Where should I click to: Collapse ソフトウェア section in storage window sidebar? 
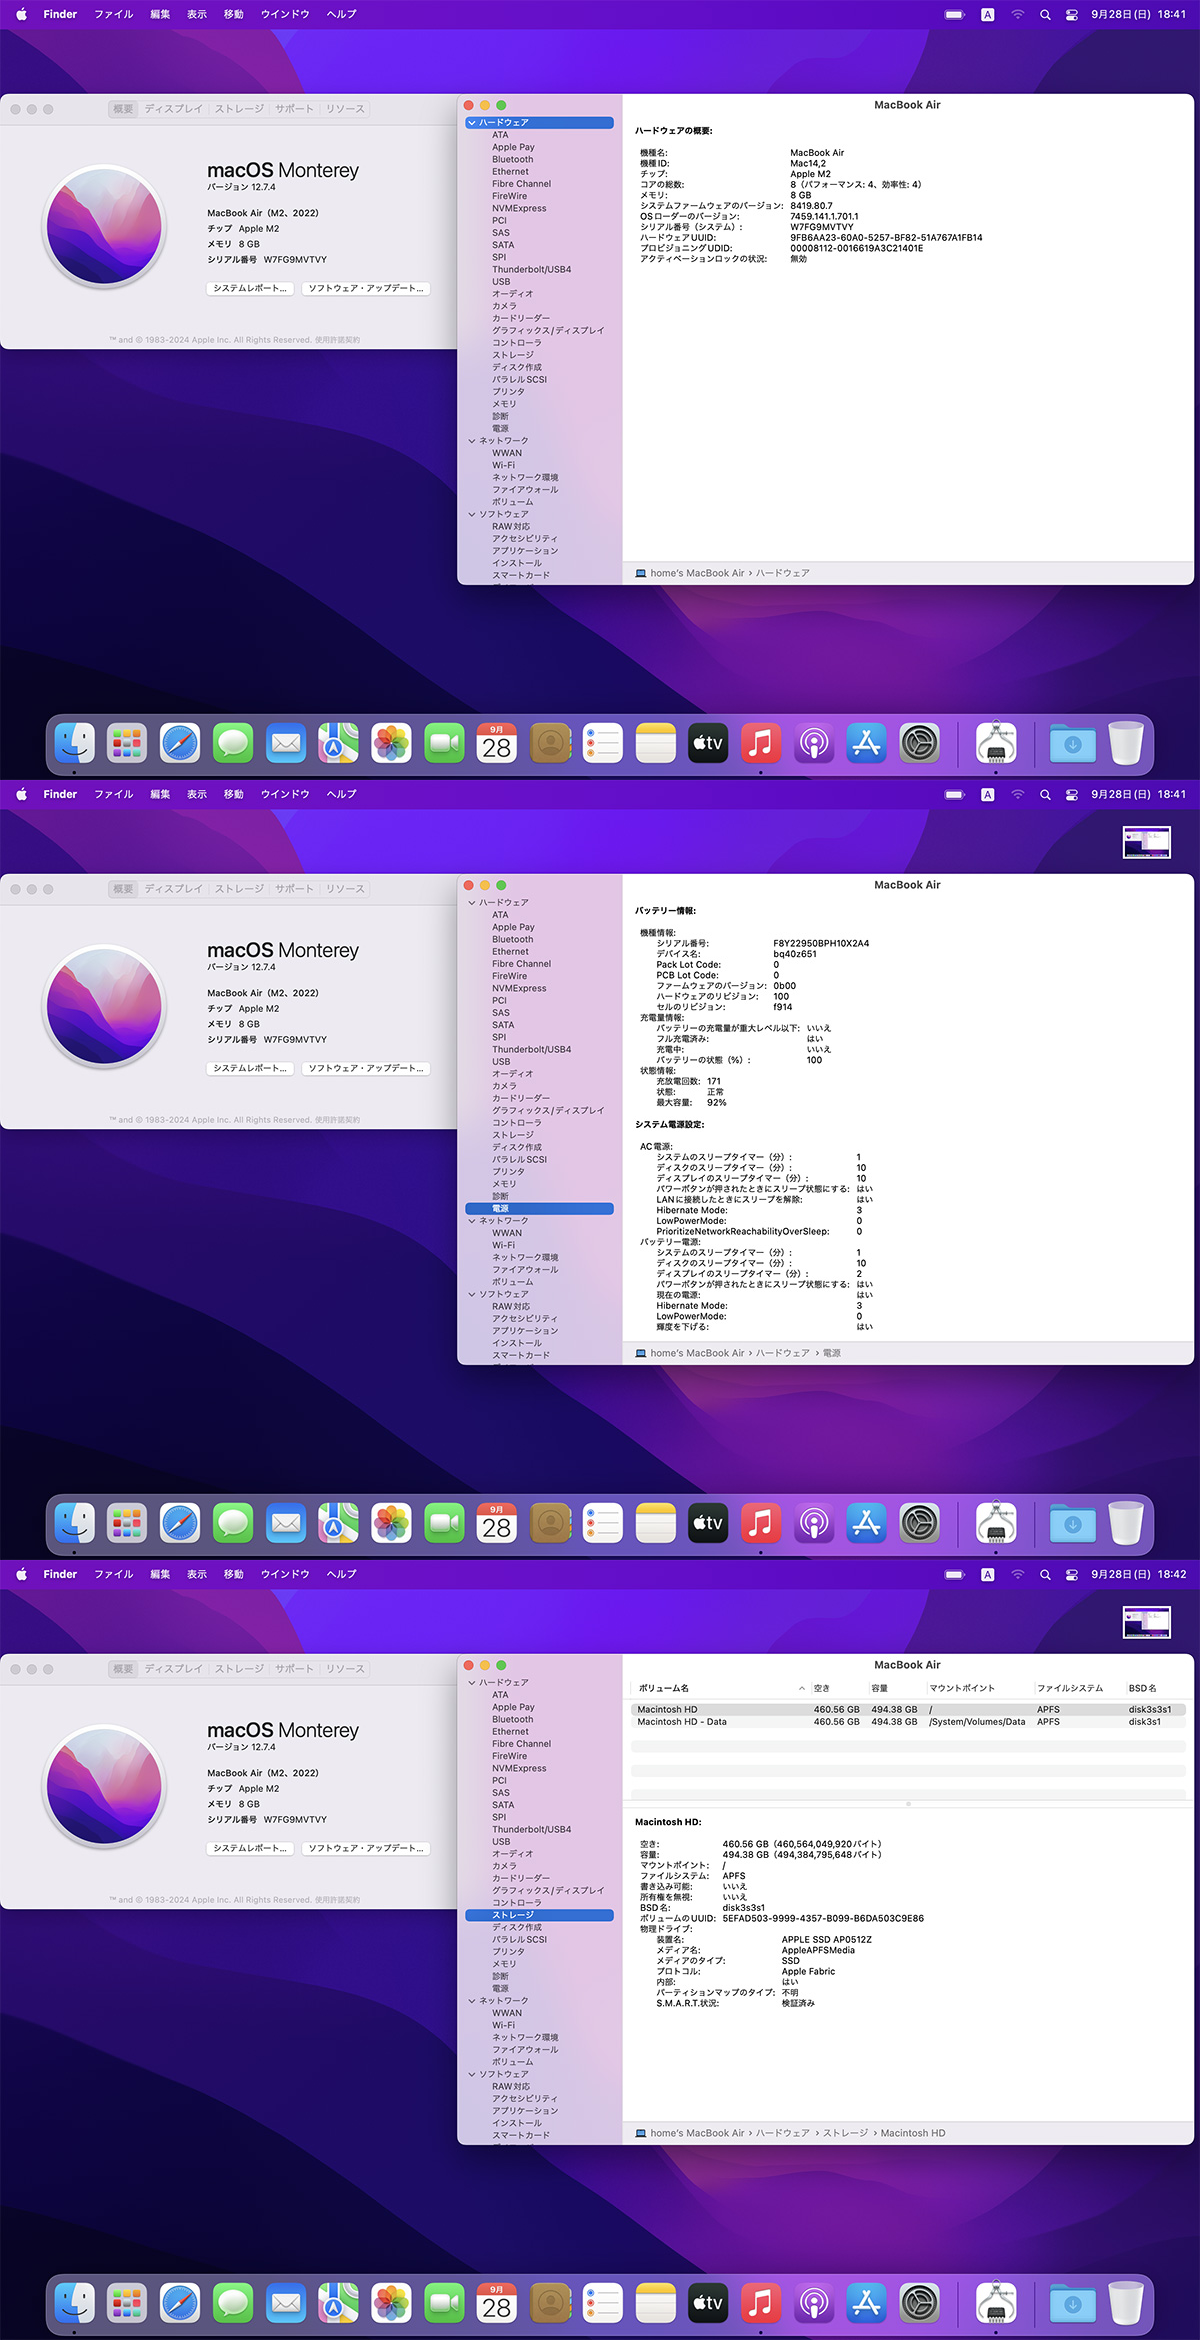coord(472,2074)
